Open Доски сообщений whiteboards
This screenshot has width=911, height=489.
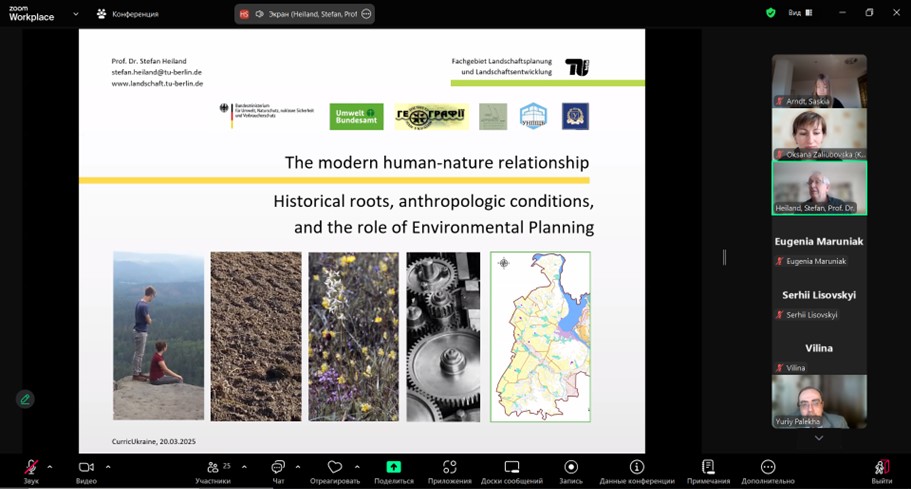[511, 468]
